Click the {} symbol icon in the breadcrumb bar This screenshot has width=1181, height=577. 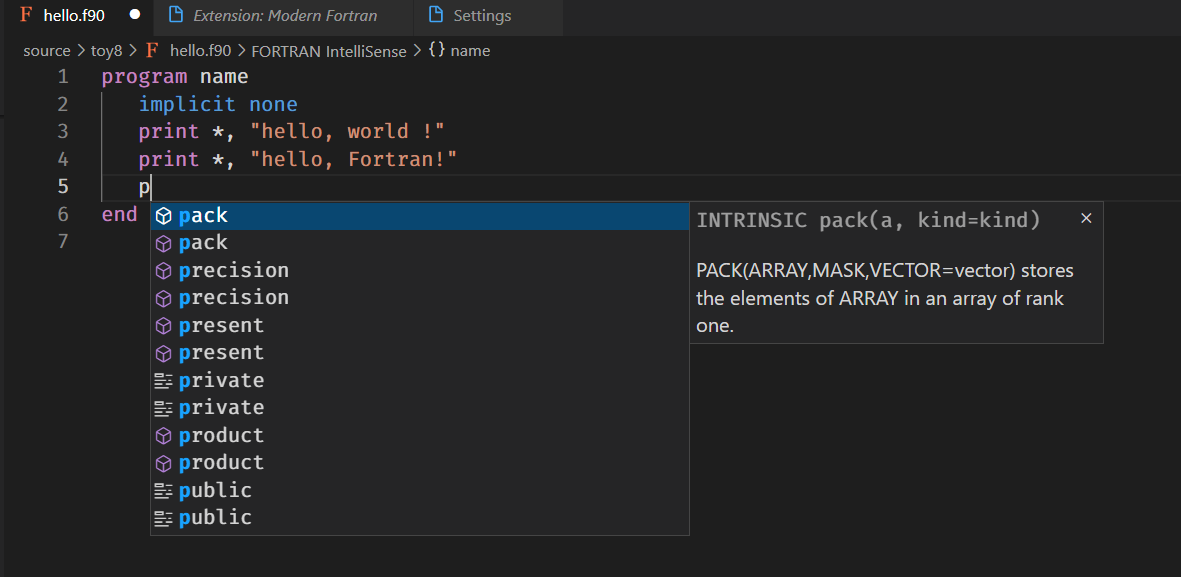tap(438, 50)
